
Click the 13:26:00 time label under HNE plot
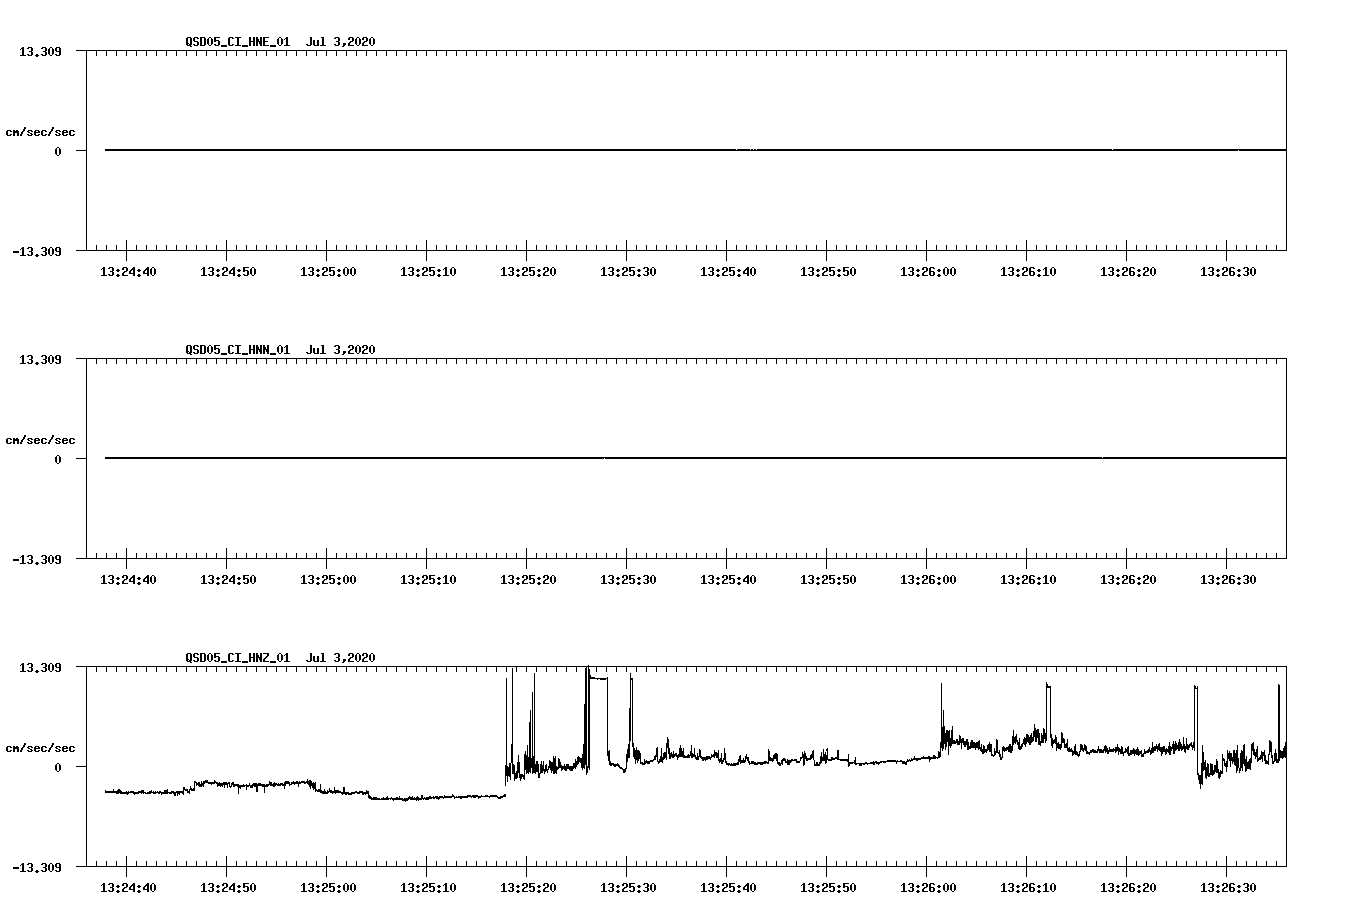click(x=928, y=271)
